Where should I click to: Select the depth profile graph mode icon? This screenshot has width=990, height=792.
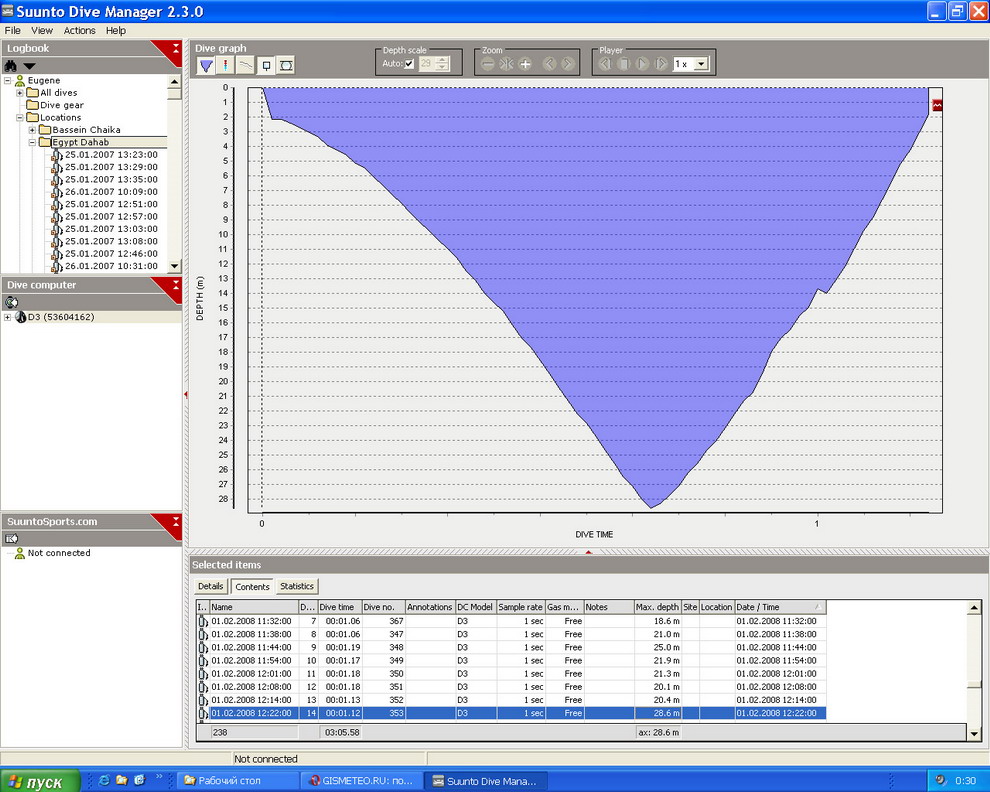coord(206,65)
